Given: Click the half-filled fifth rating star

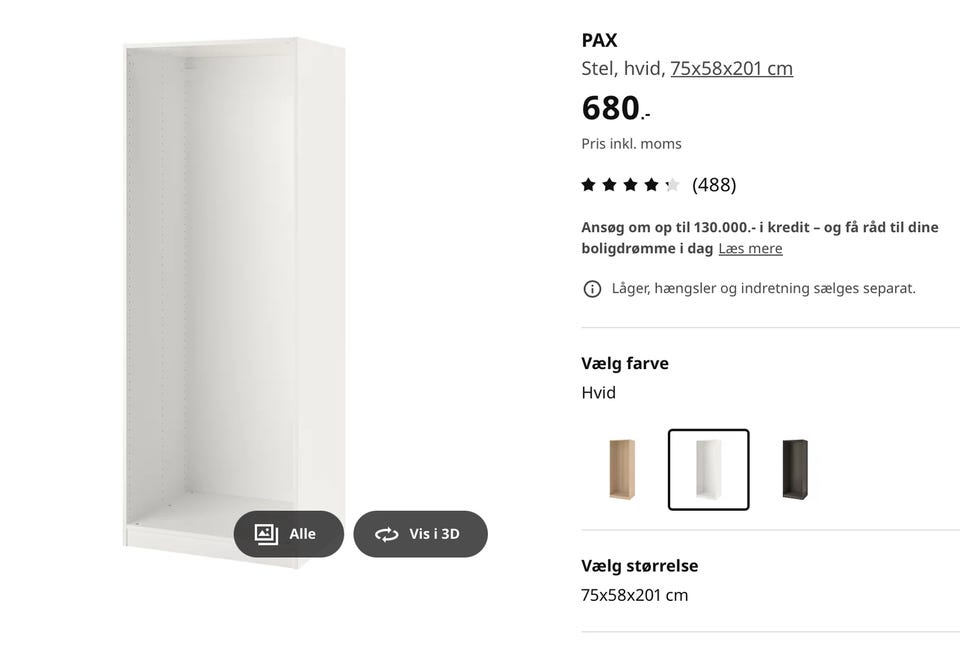Looking at the screenshot, I should (672, 185).
